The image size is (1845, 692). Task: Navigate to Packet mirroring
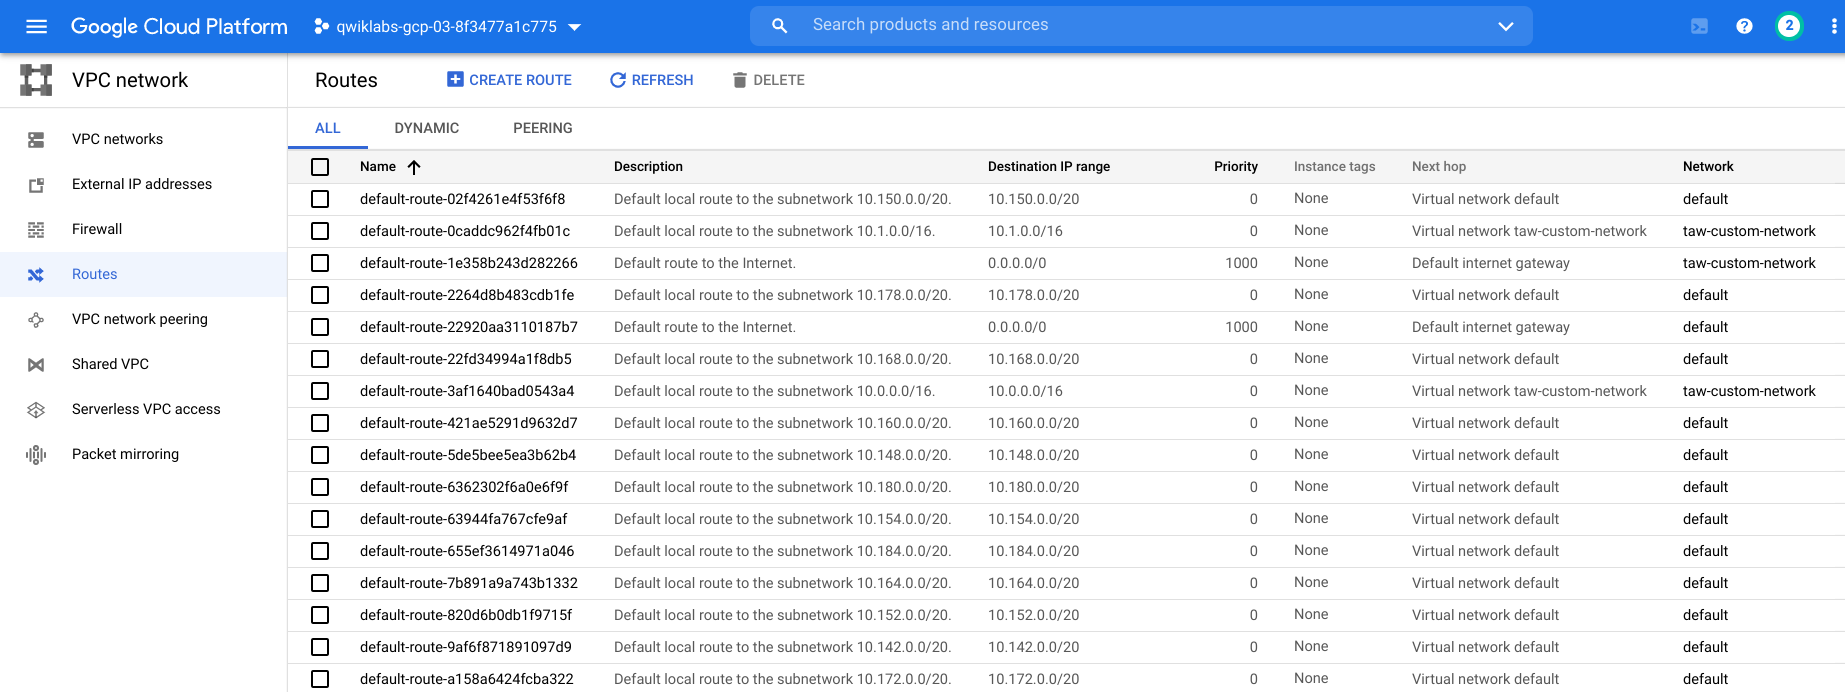coord(125,454)
